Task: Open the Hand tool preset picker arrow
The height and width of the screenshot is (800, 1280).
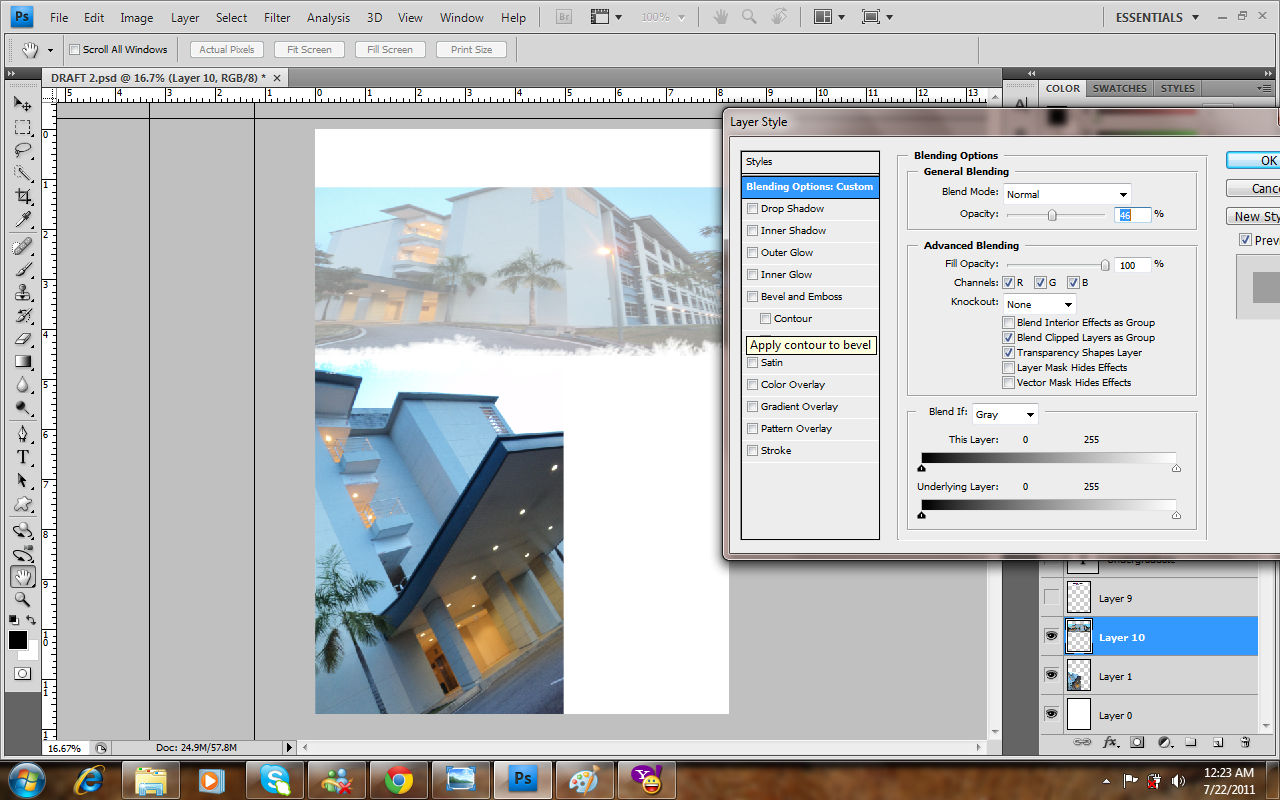Action: coord(50,50)
